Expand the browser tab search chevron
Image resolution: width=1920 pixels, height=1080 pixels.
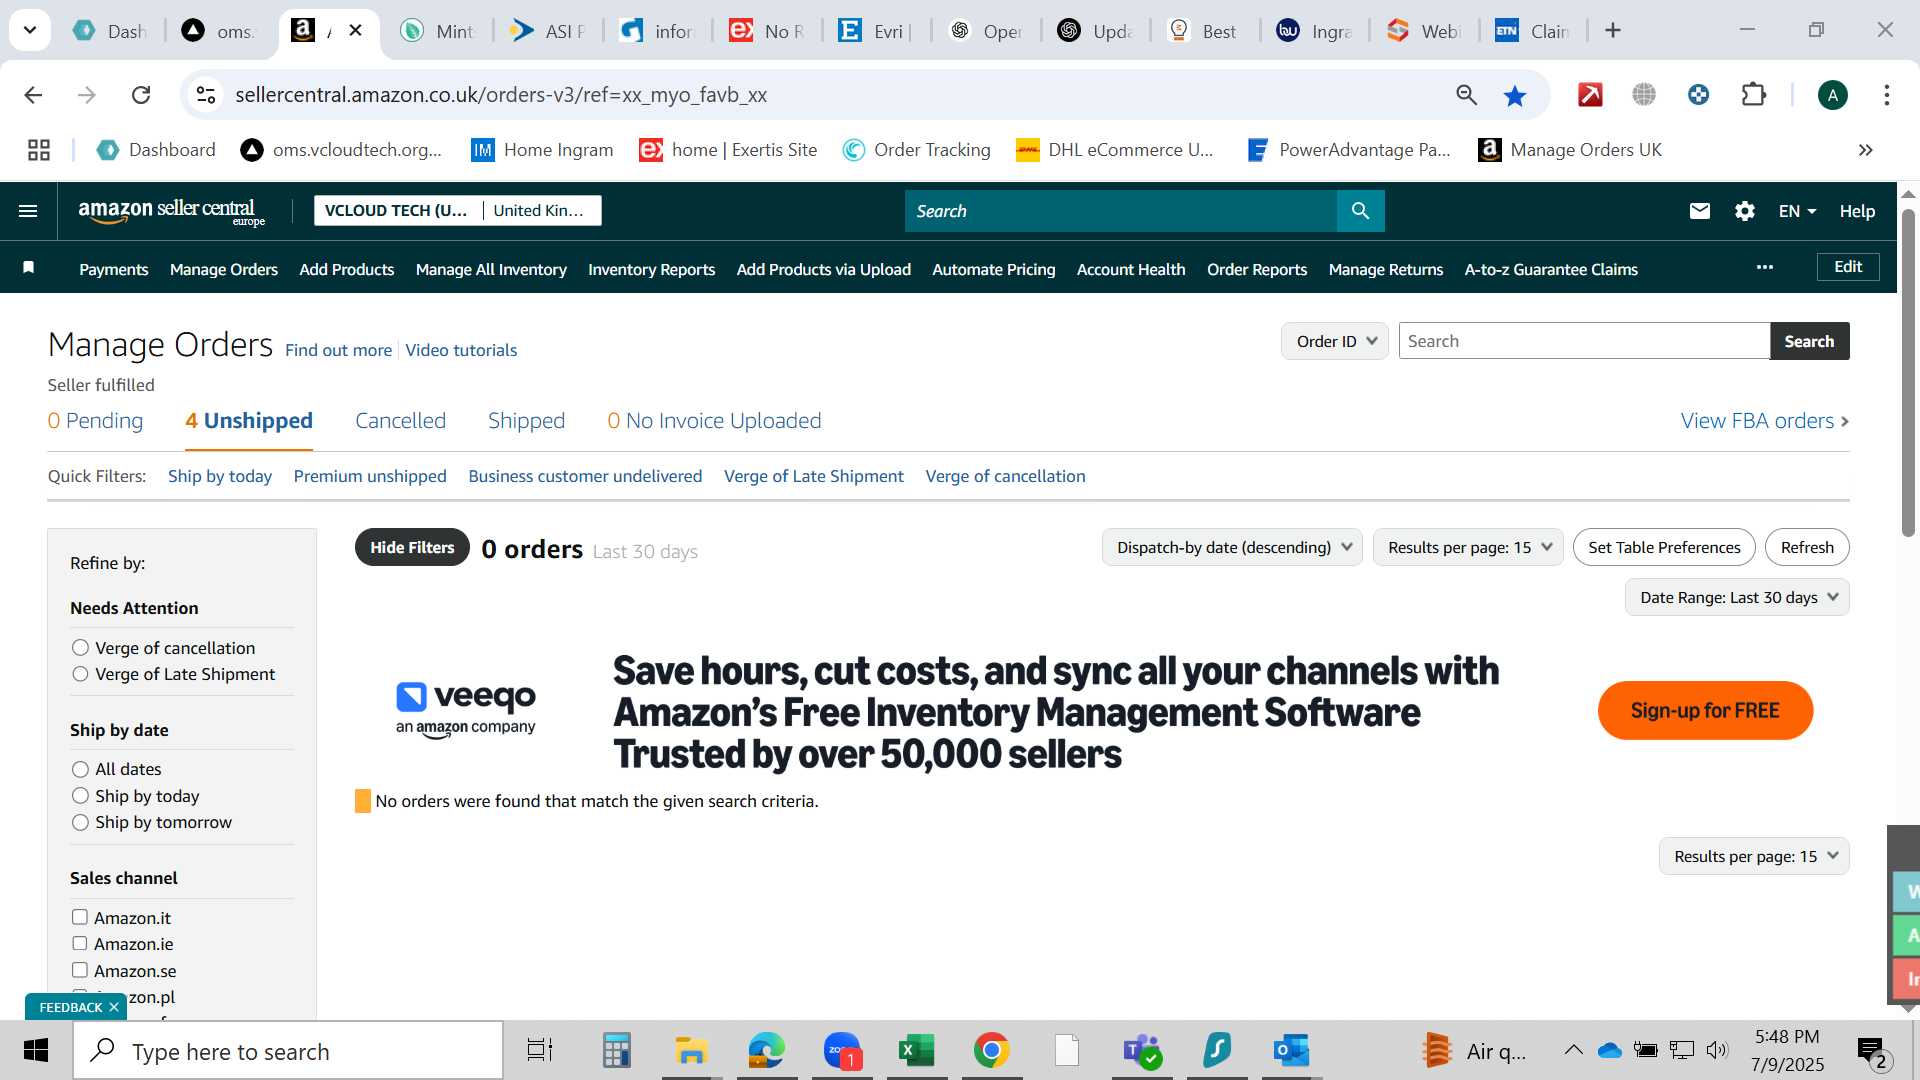click(x=30, y=30)
